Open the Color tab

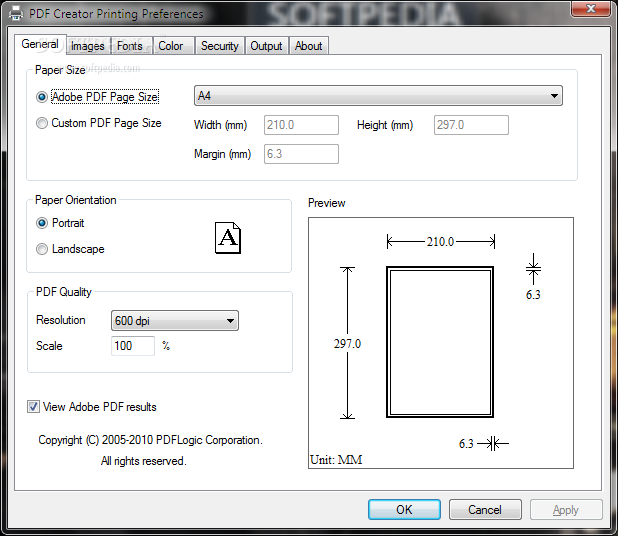[x=171, y=46]
